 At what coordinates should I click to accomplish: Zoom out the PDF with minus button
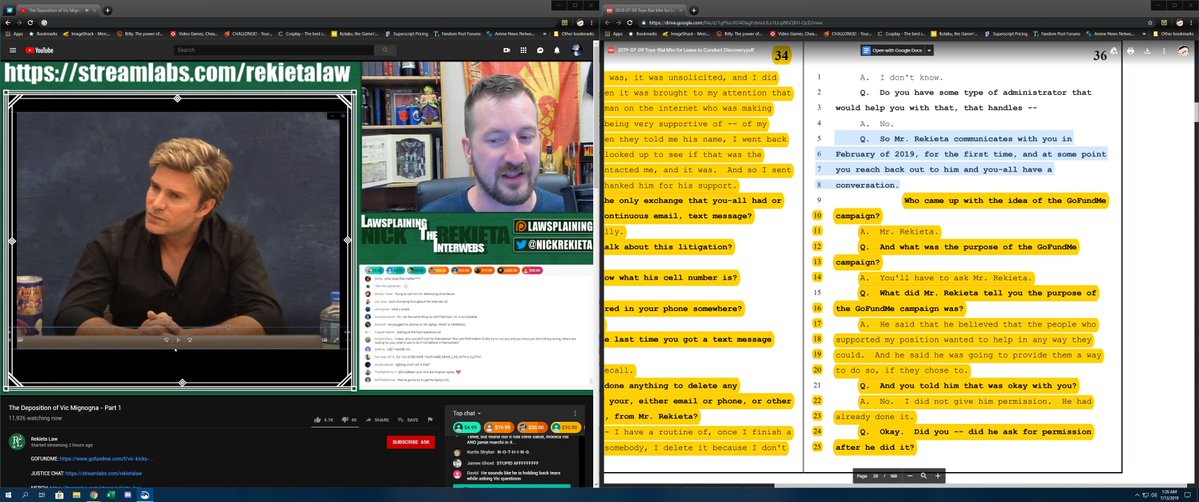pos(910,476)
